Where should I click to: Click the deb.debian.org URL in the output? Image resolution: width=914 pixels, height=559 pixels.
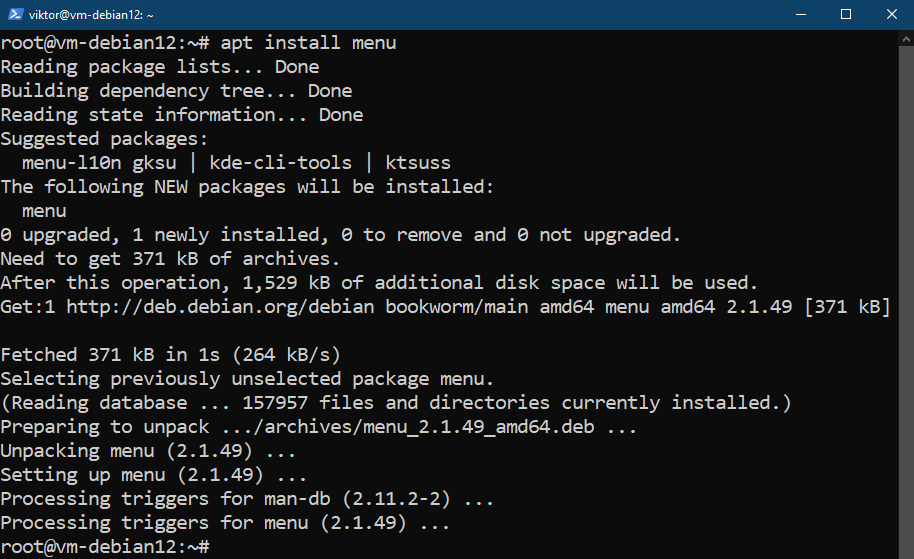[x=220, y=307]
